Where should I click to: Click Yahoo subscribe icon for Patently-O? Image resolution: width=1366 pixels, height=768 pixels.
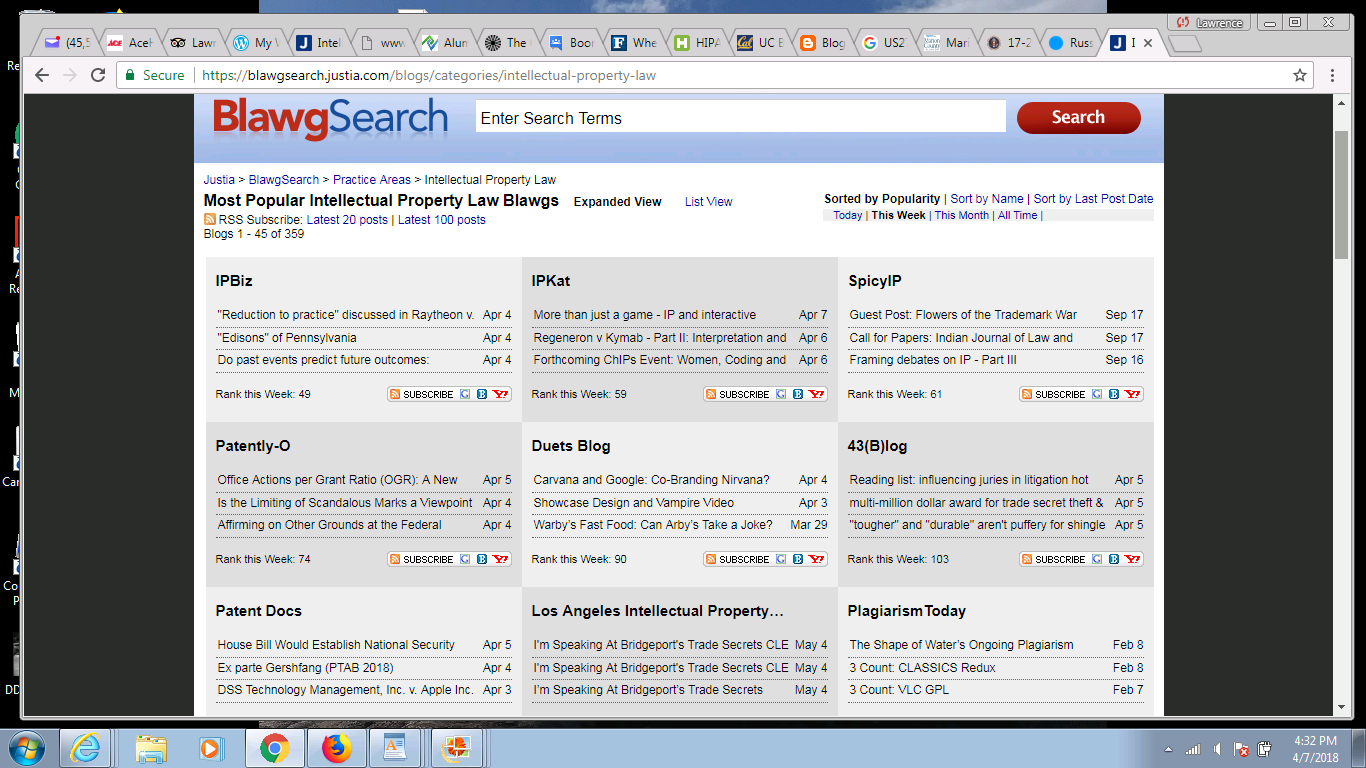500,559
